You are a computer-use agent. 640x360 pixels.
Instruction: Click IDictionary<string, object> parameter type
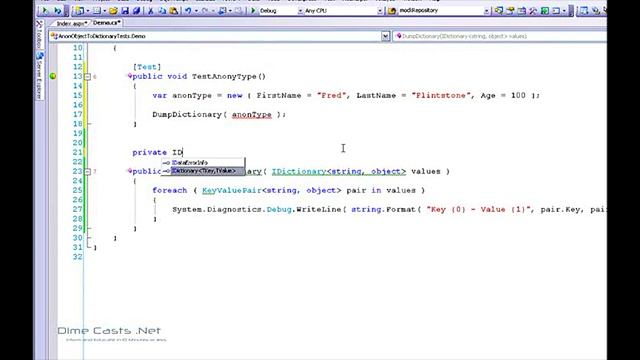point(339,171)
